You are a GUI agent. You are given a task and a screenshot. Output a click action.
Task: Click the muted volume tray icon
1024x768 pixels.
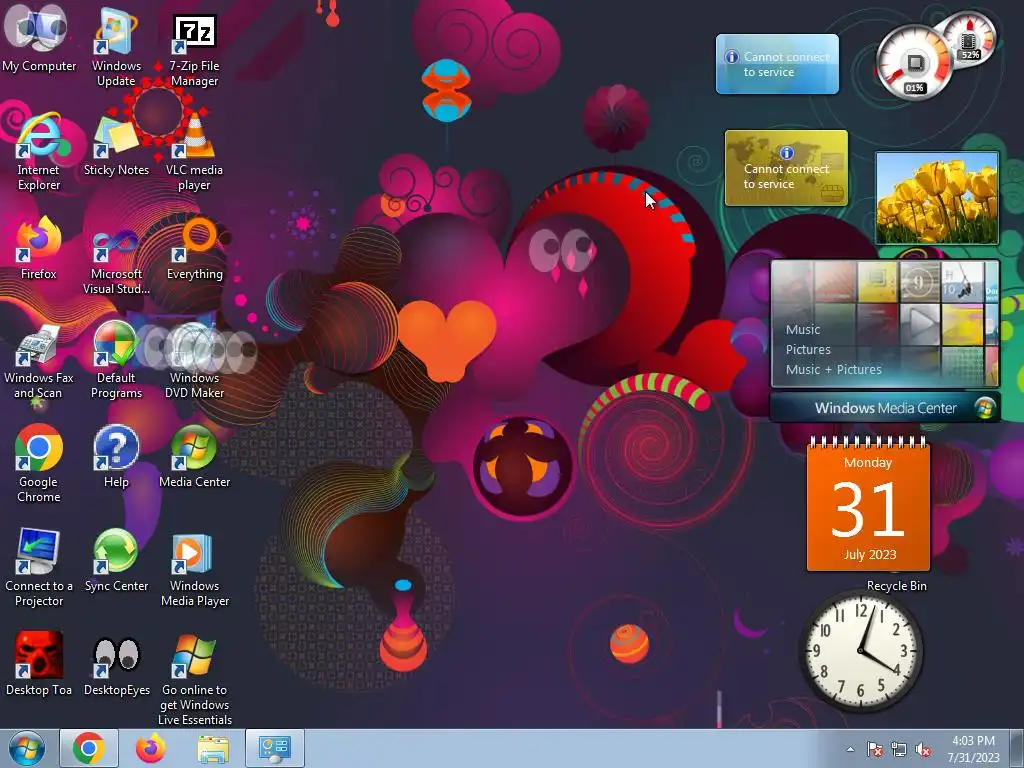pyautogui.click(x=923, y=749)
